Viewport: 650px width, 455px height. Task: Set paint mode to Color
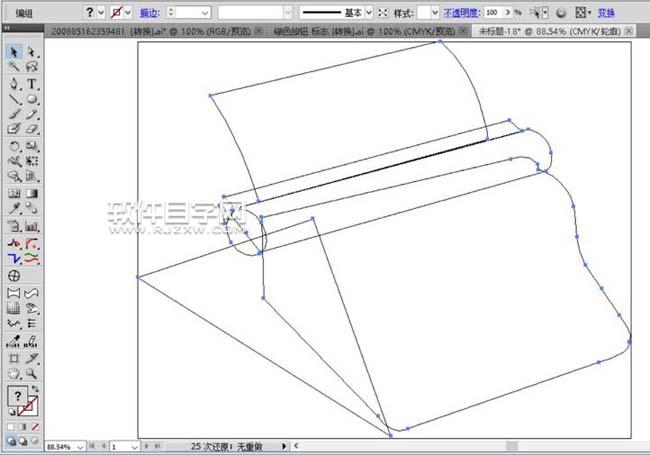[x=11, y=427]
